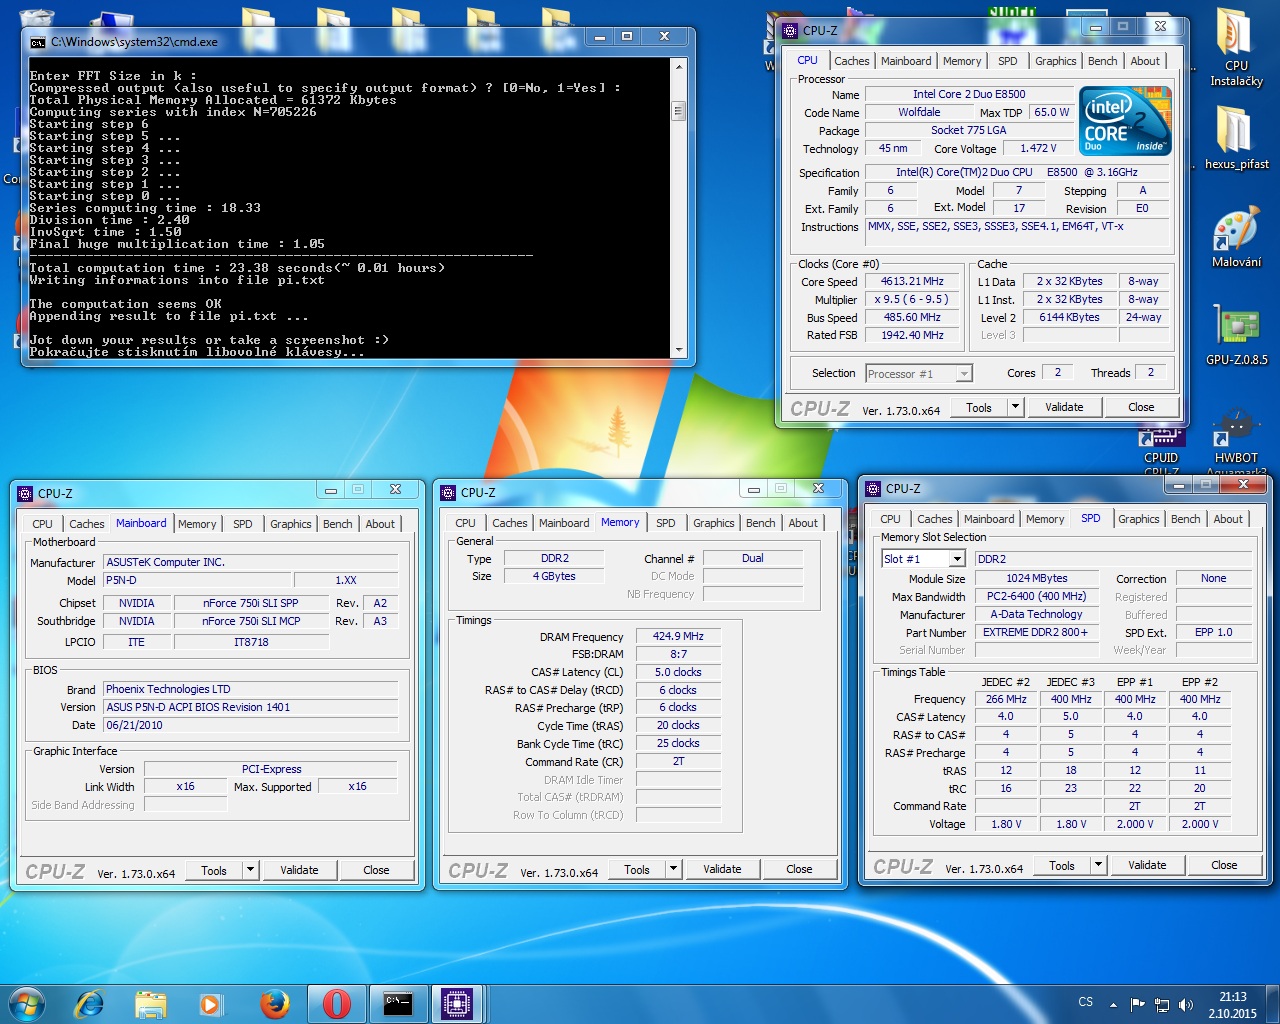Image resolution: width=1280 pixels, height=1024 pixels.
Task: Expand Tools dropdown arrow in SPD window
Action: point(1098,865)
